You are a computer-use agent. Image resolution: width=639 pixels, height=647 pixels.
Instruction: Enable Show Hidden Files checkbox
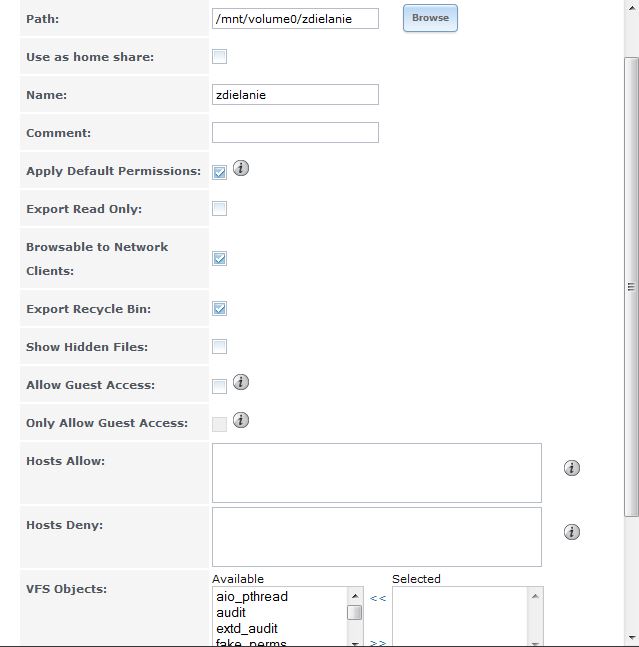219,346
